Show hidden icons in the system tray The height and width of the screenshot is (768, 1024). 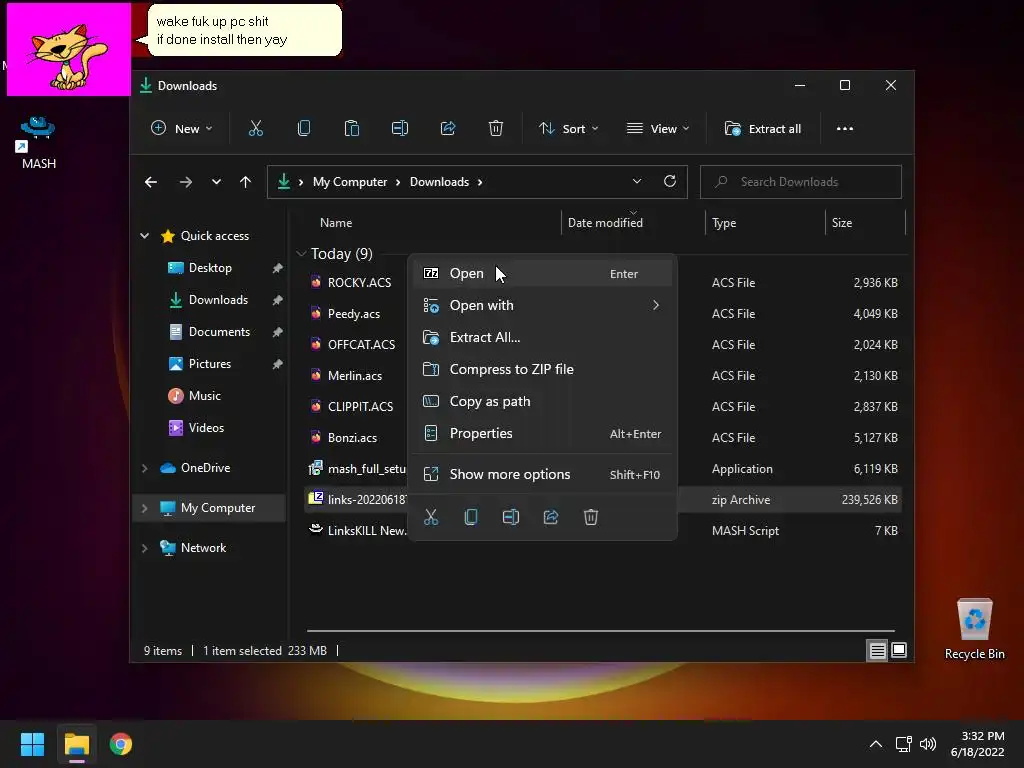point(876,744)
